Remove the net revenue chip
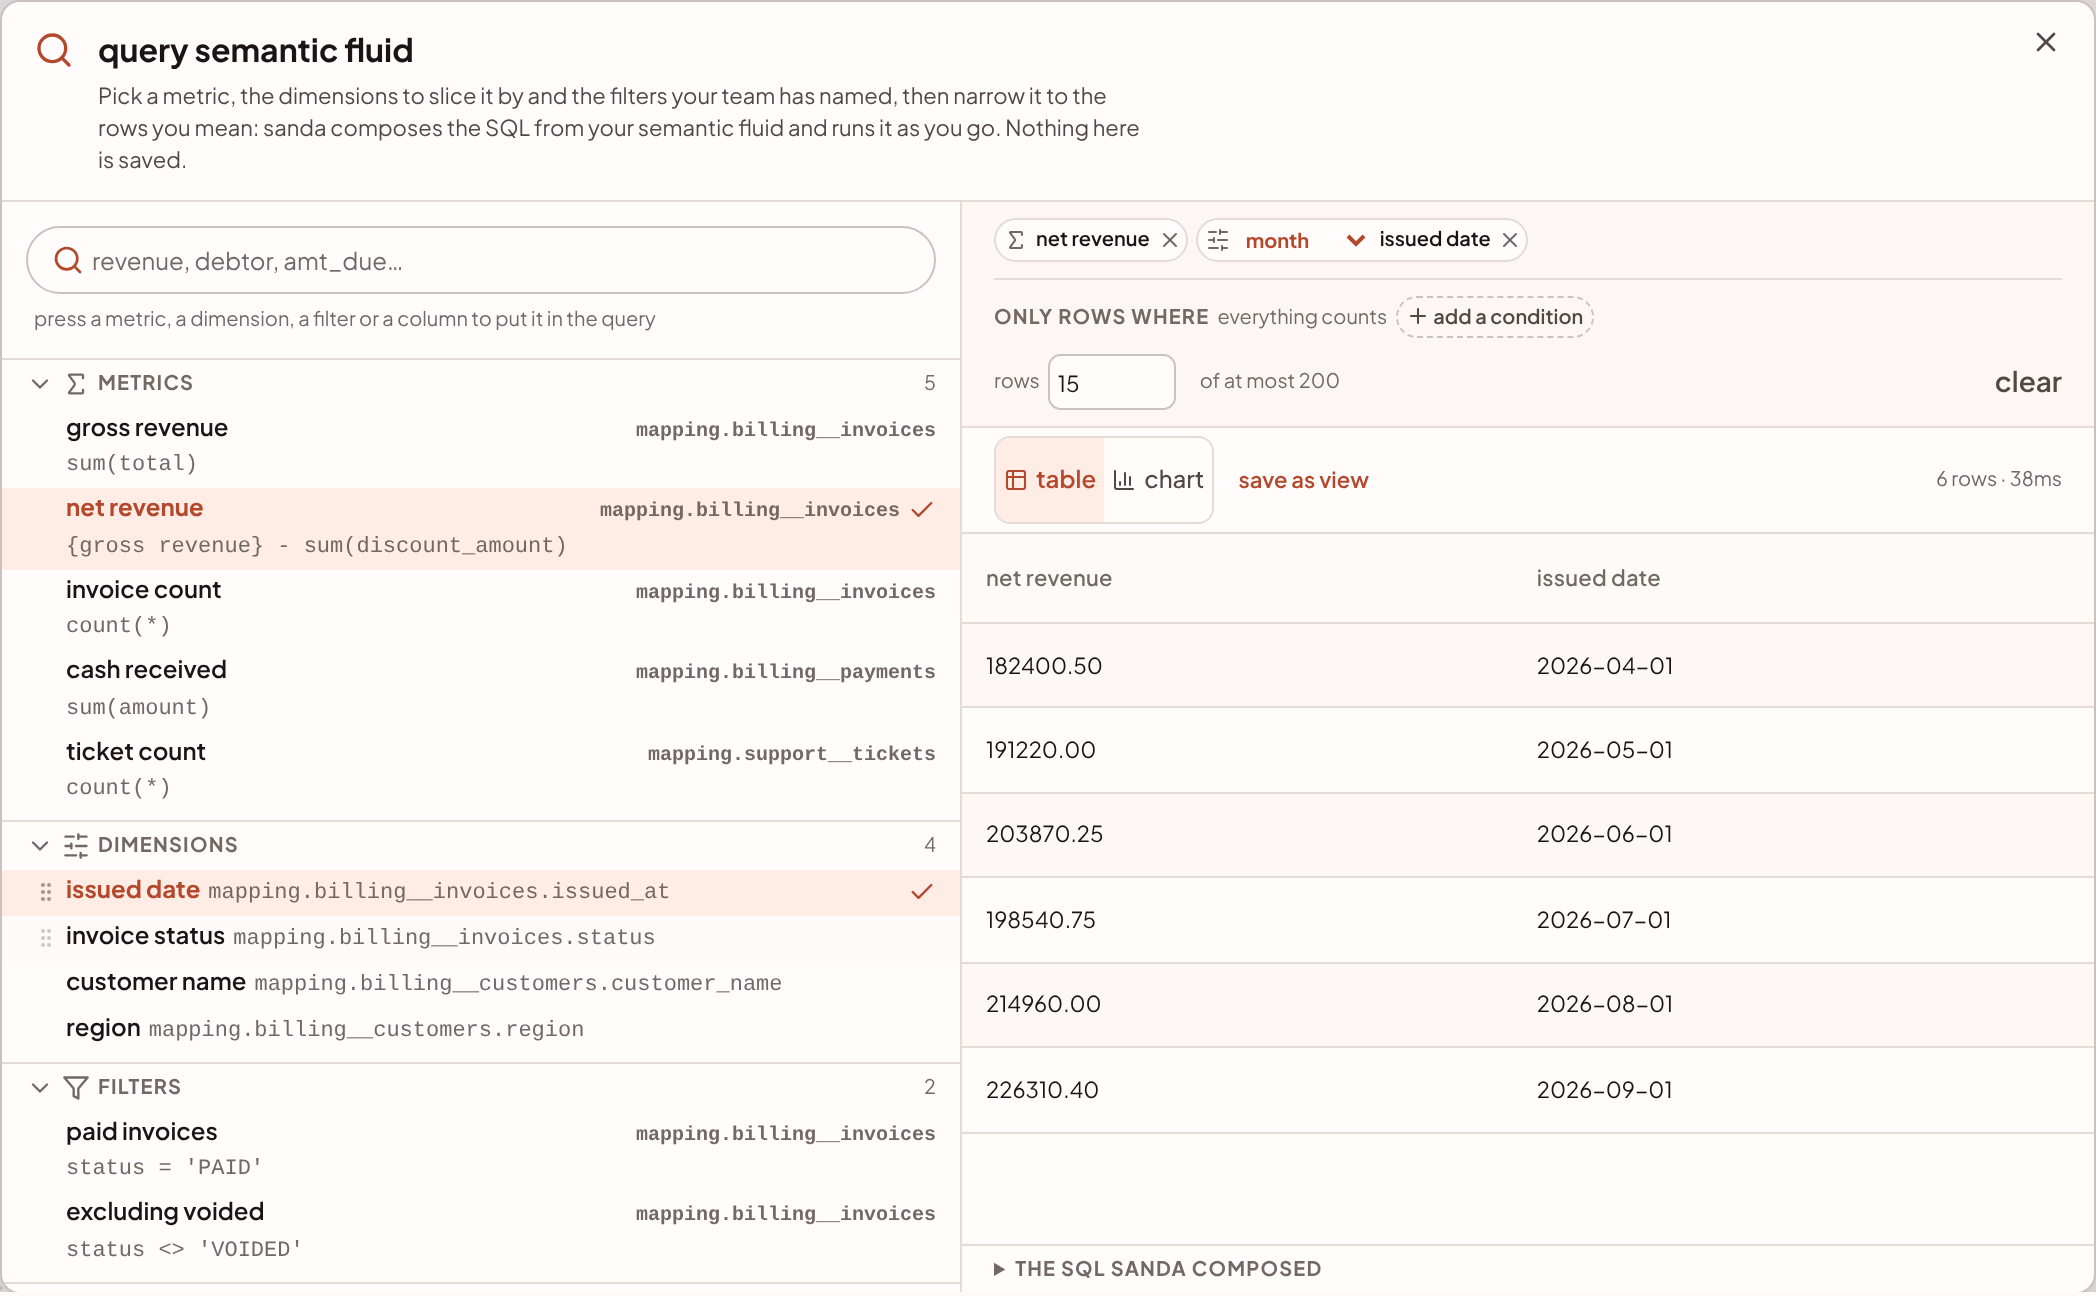Screen dimensions: 2096x1296 [1169, 240]
